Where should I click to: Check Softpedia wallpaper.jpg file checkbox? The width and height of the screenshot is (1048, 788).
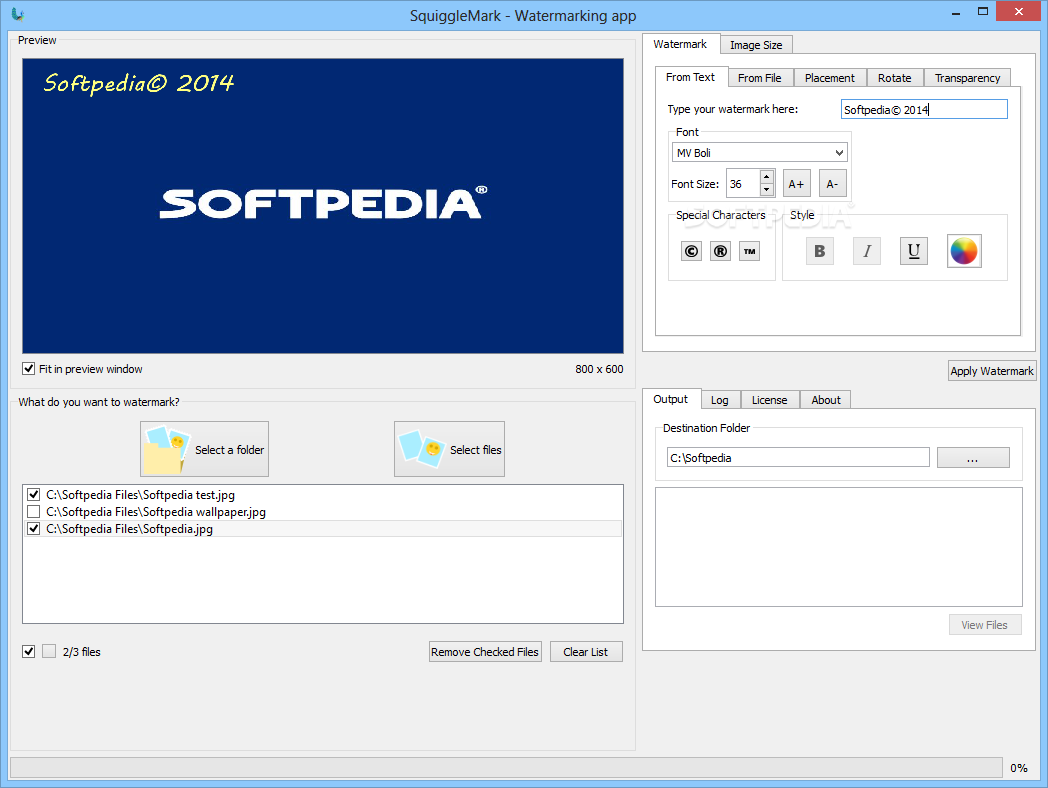click(33, 512)
